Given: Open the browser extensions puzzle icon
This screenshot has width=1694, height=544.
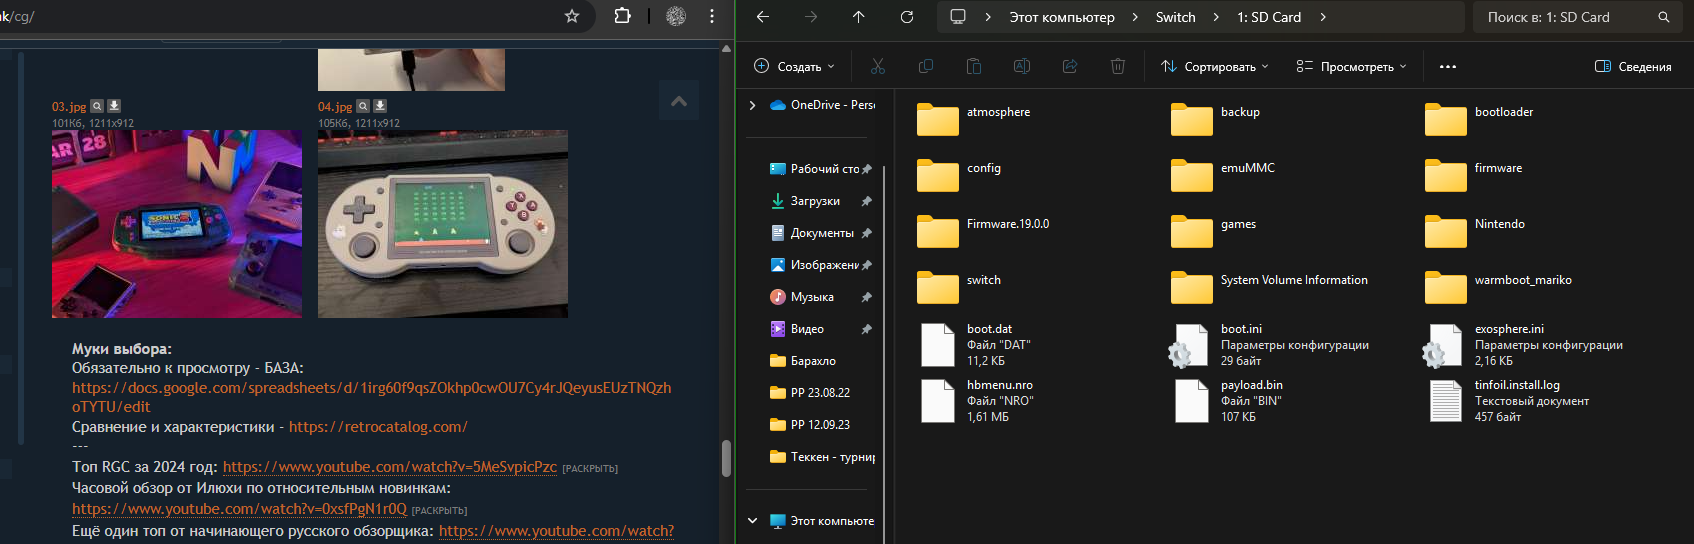Looking at the screenshot, I should 622,16.
